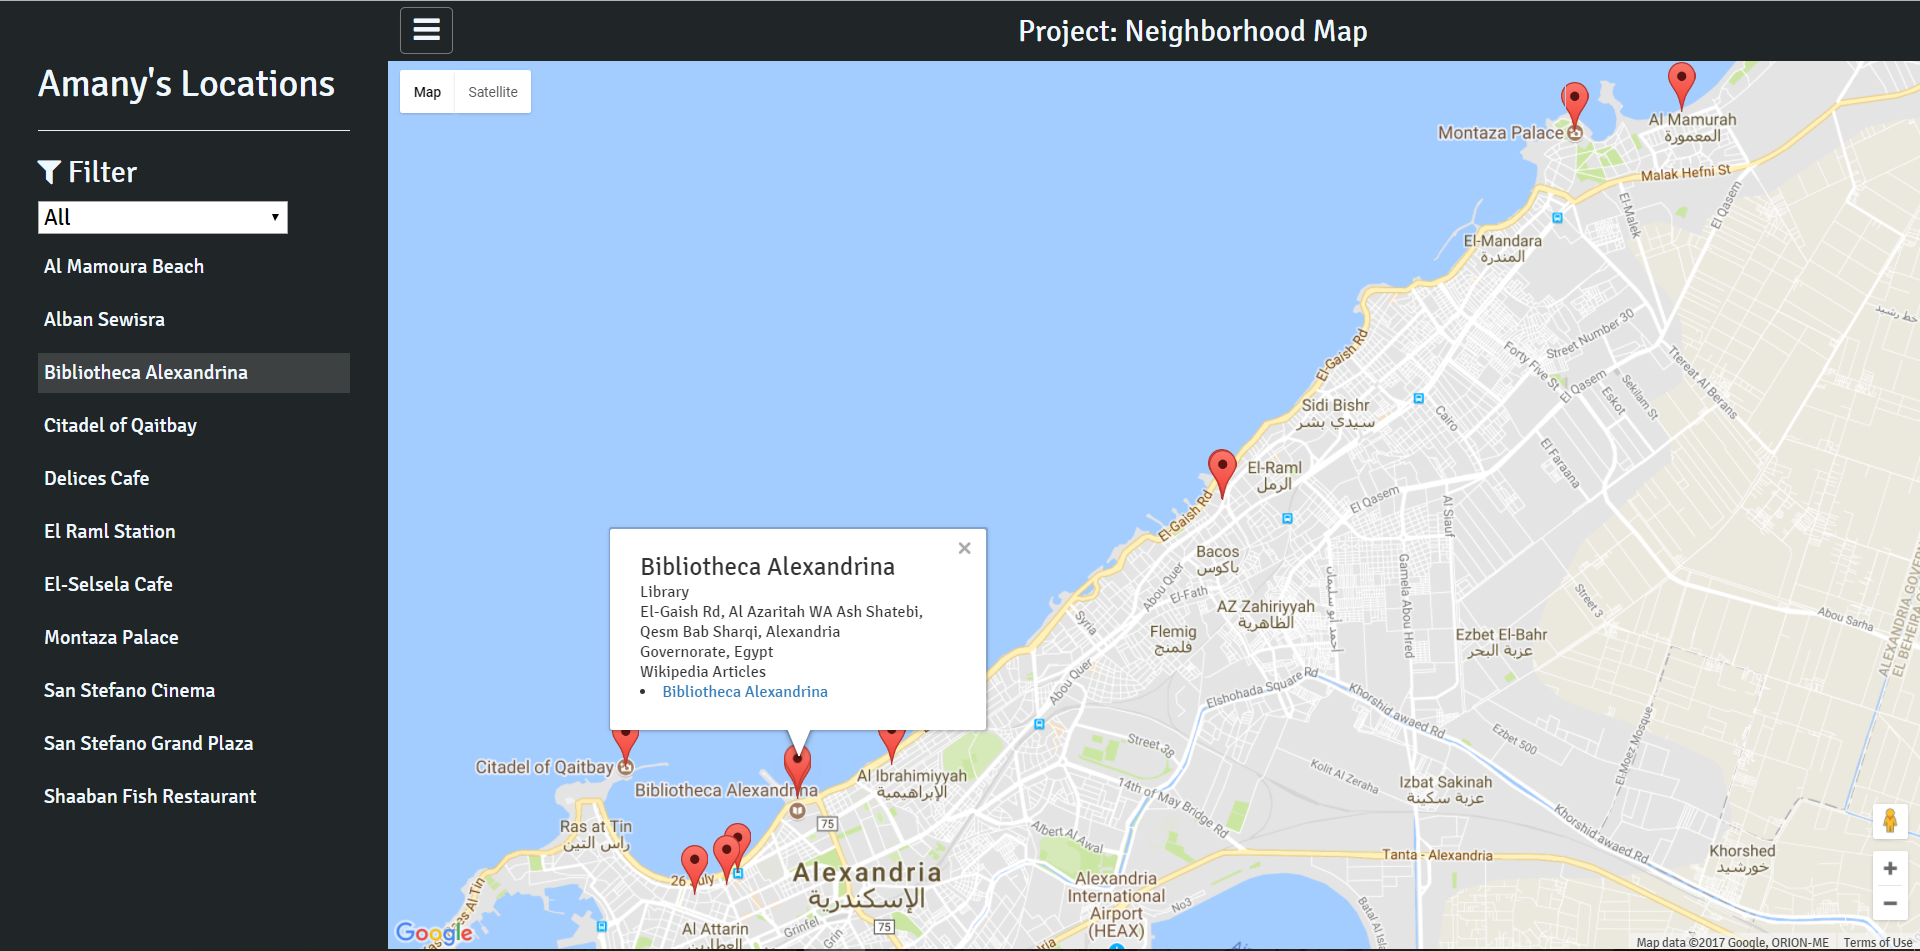Select San Stefano Grand Plaza
Image resolution: width=1920 pixels, height=951 pixels.
[x=194, y=744]
